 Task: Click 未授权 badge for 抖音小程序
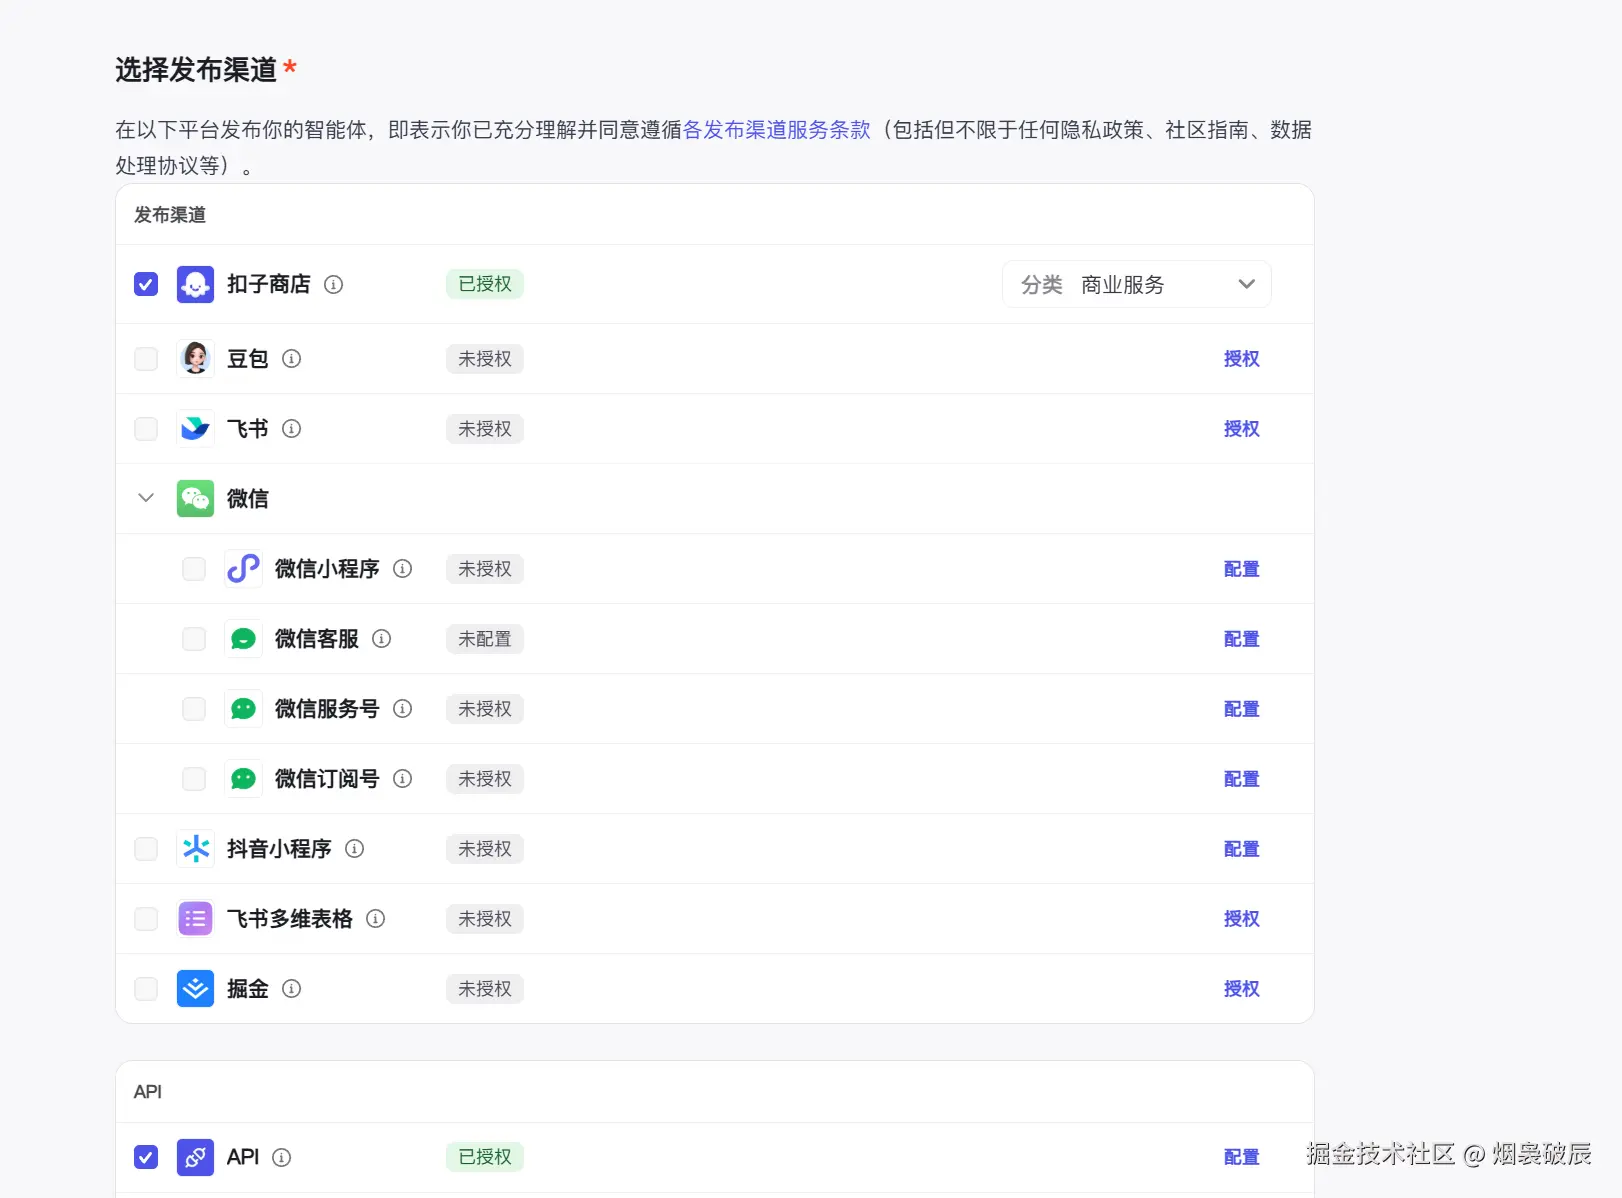485,848
